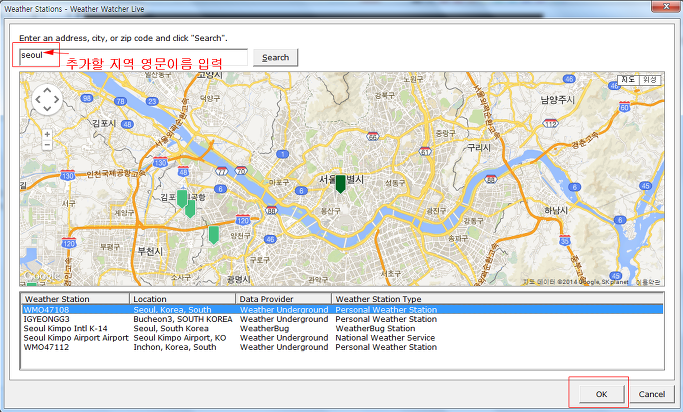Screen dimensions: 683x412
Task: Switch map to 지도 view
Action: point(628,80)
